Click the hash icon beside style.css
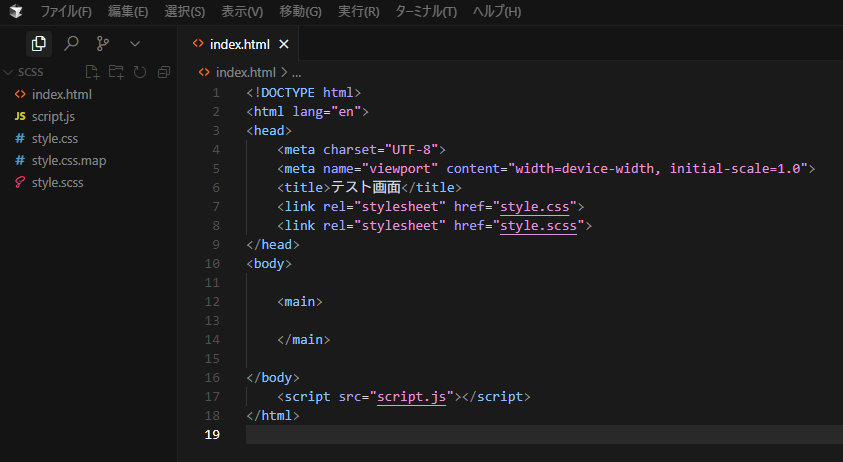 tap(20, 138)
